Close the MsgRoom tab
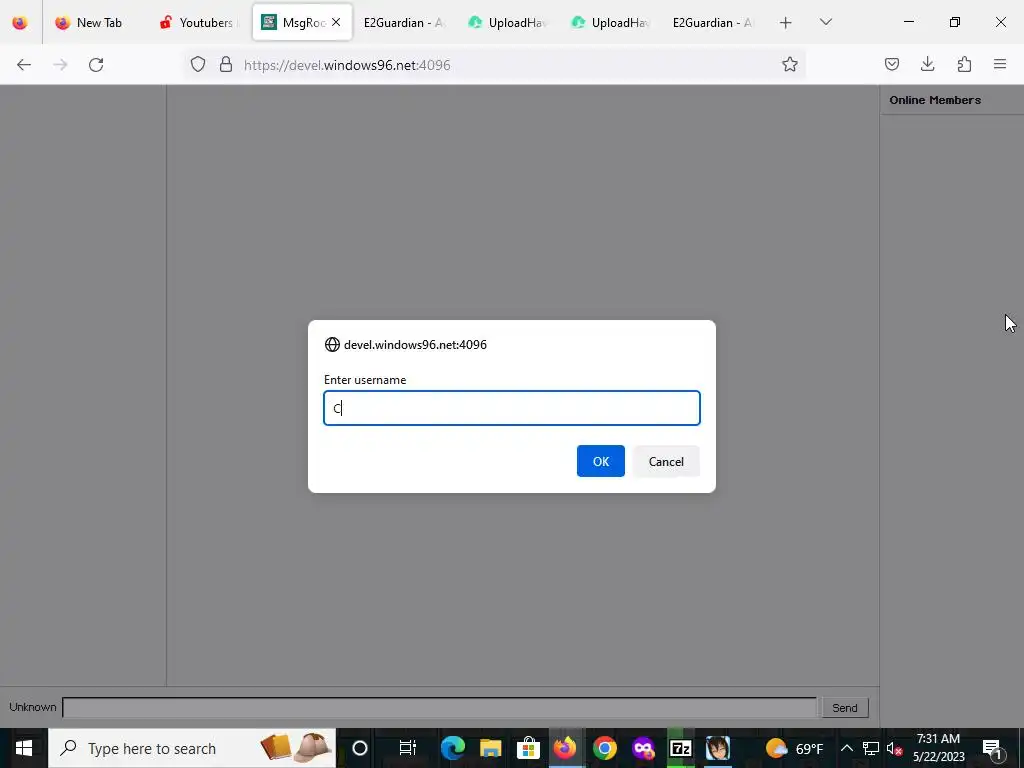Screen dimensions: 1024x768 (x=336, y=22)
